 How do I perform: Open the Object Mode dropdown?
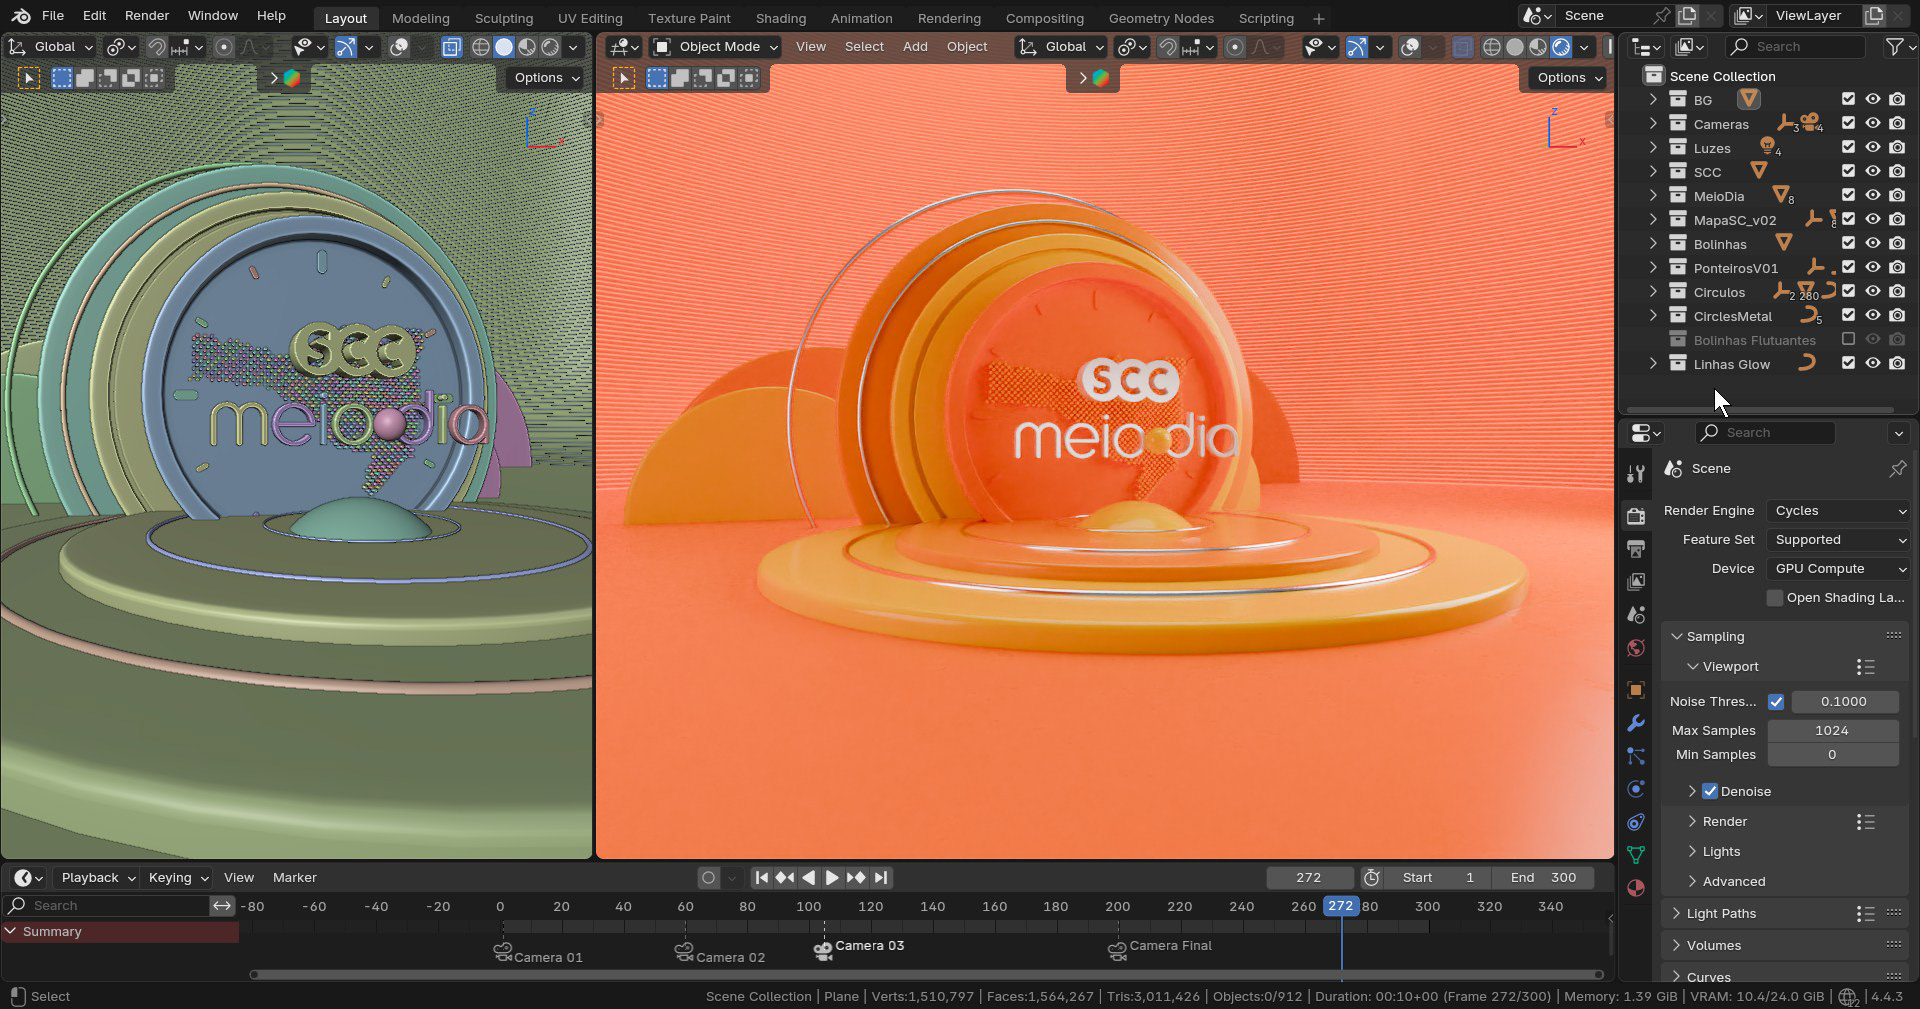coord(716,47)
